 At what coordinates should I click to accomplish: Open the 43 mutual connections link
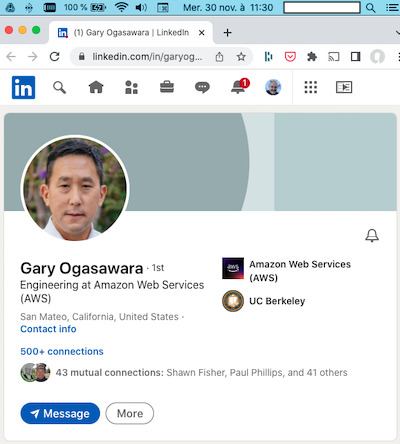pos(202,372)
